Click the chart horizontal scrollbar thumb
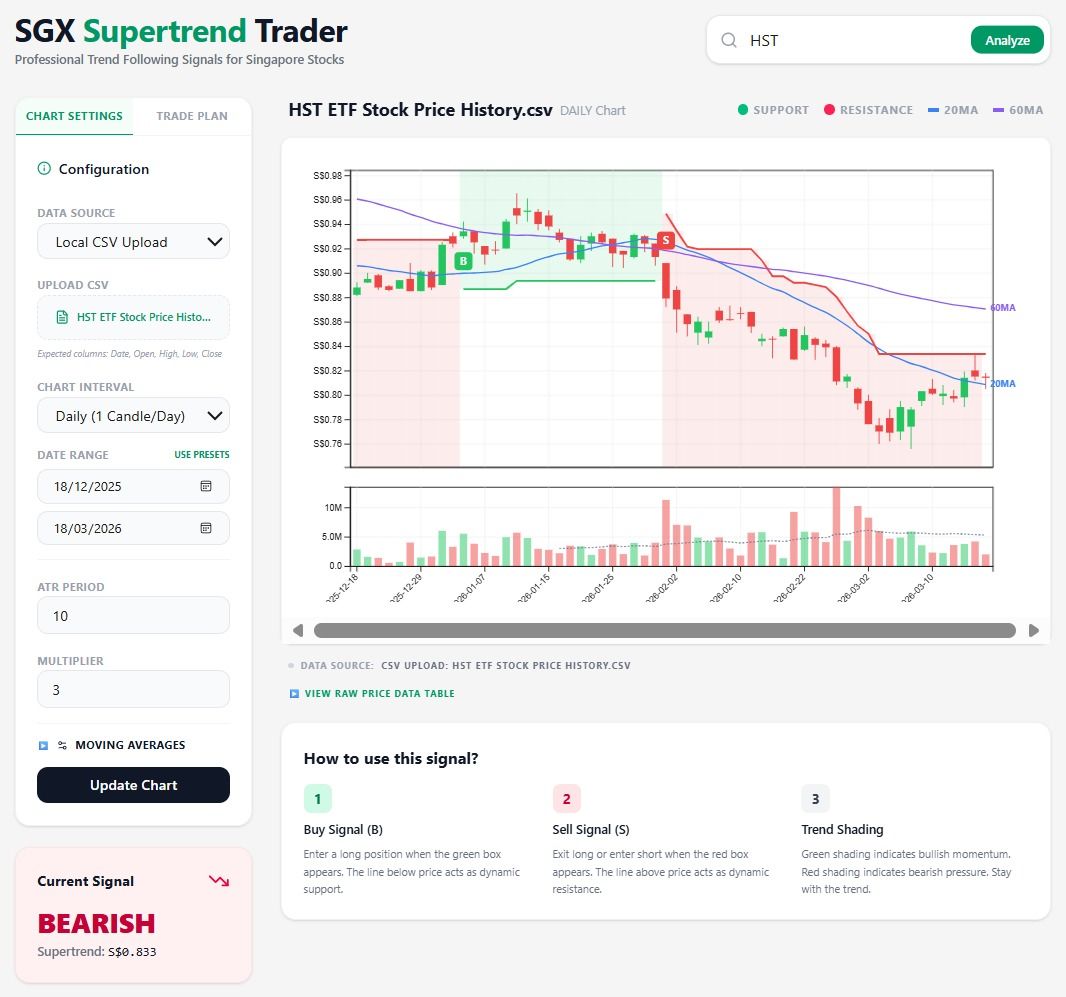This screenshot has height=997, width=1066. [x=664, y=630]
